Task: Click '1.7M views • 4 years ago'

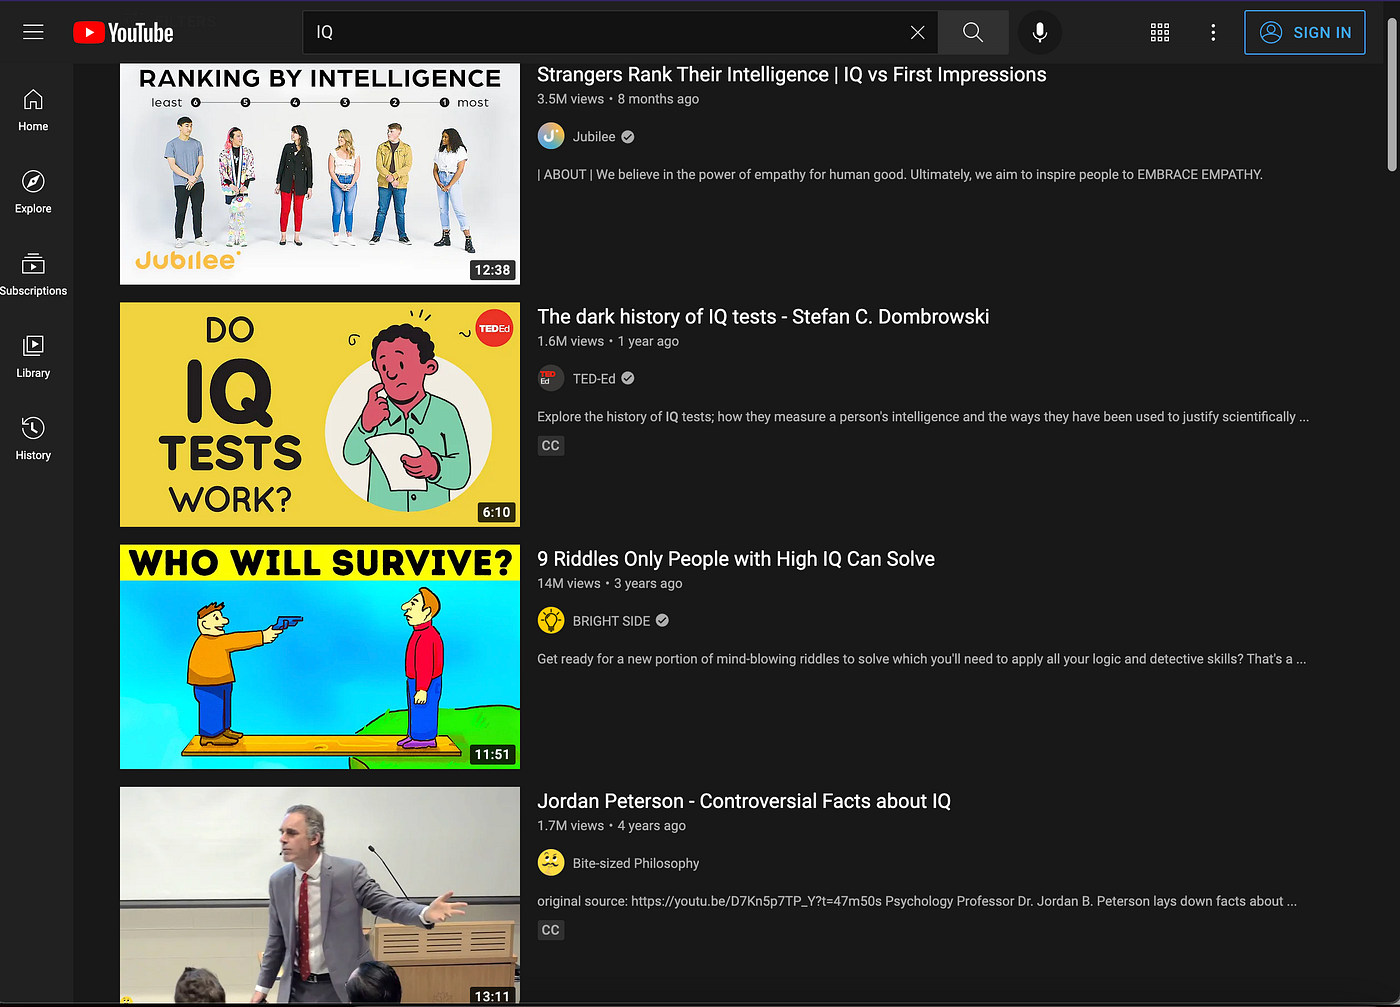Action: (612, 825)
